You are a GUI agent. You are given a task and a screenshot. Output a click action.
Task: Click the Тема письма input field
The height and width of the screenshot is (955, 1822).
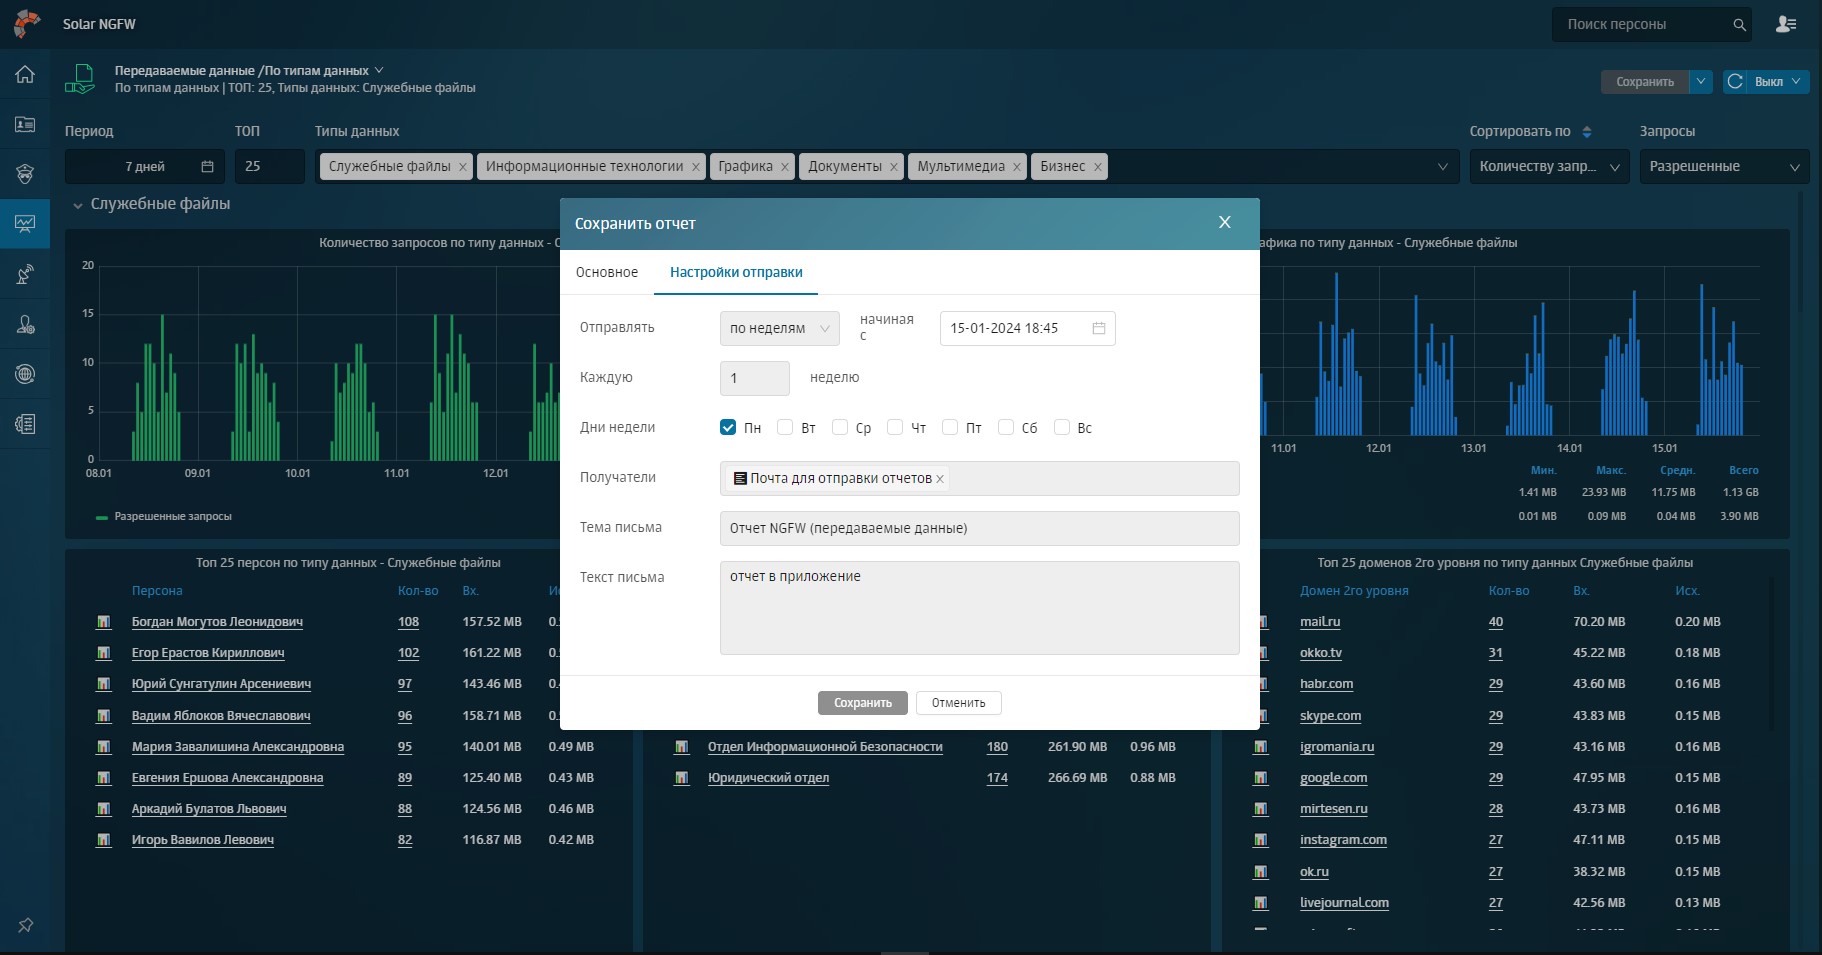[x=978, y=528]
